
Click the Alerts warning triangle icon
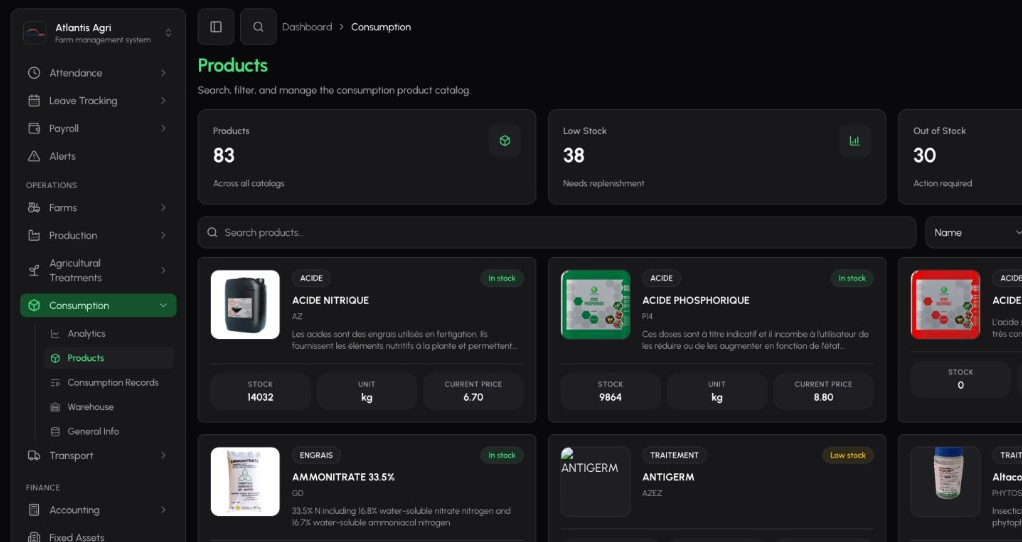click(x=34, y=156)
